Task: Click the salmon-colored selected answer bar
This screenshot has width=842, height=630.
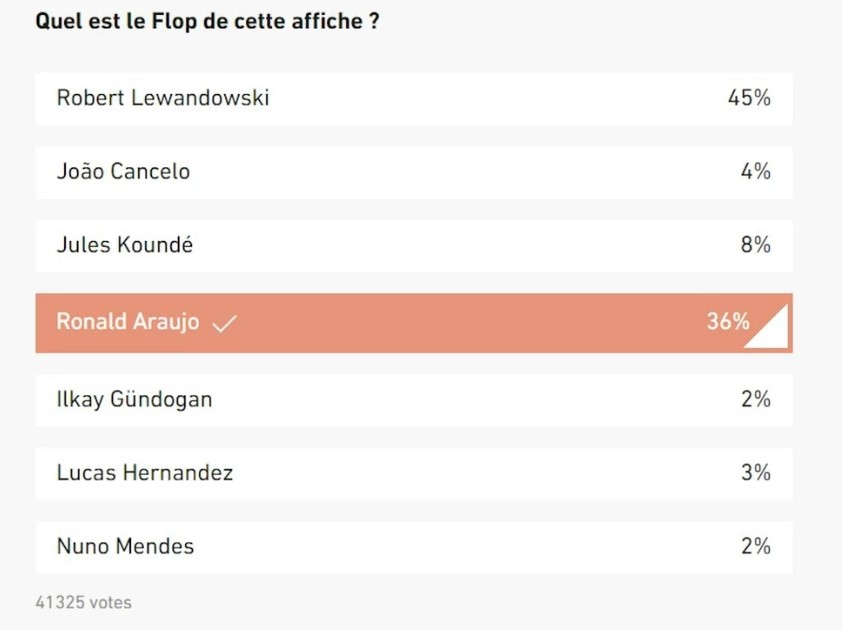Action: point(414,323)
